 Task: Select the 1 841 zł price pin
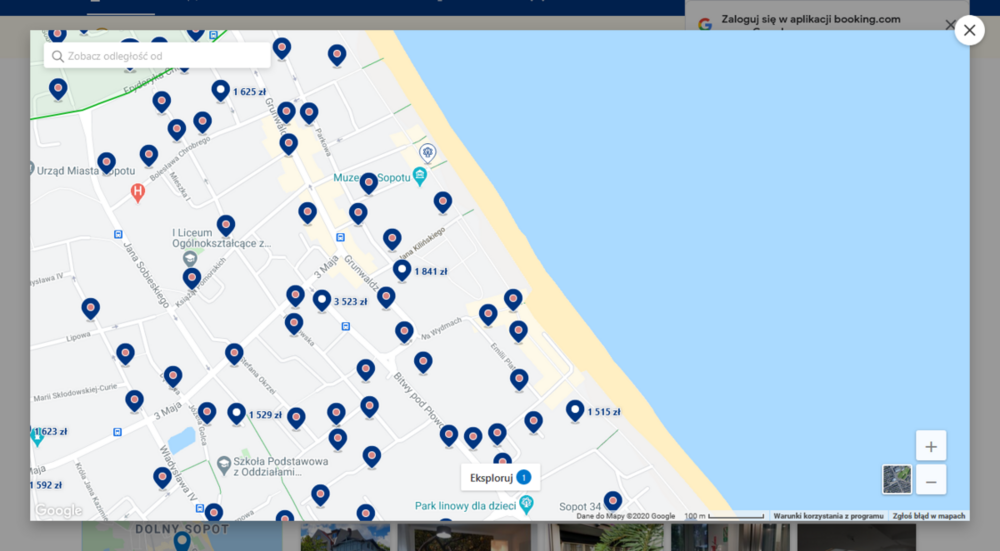402,269
